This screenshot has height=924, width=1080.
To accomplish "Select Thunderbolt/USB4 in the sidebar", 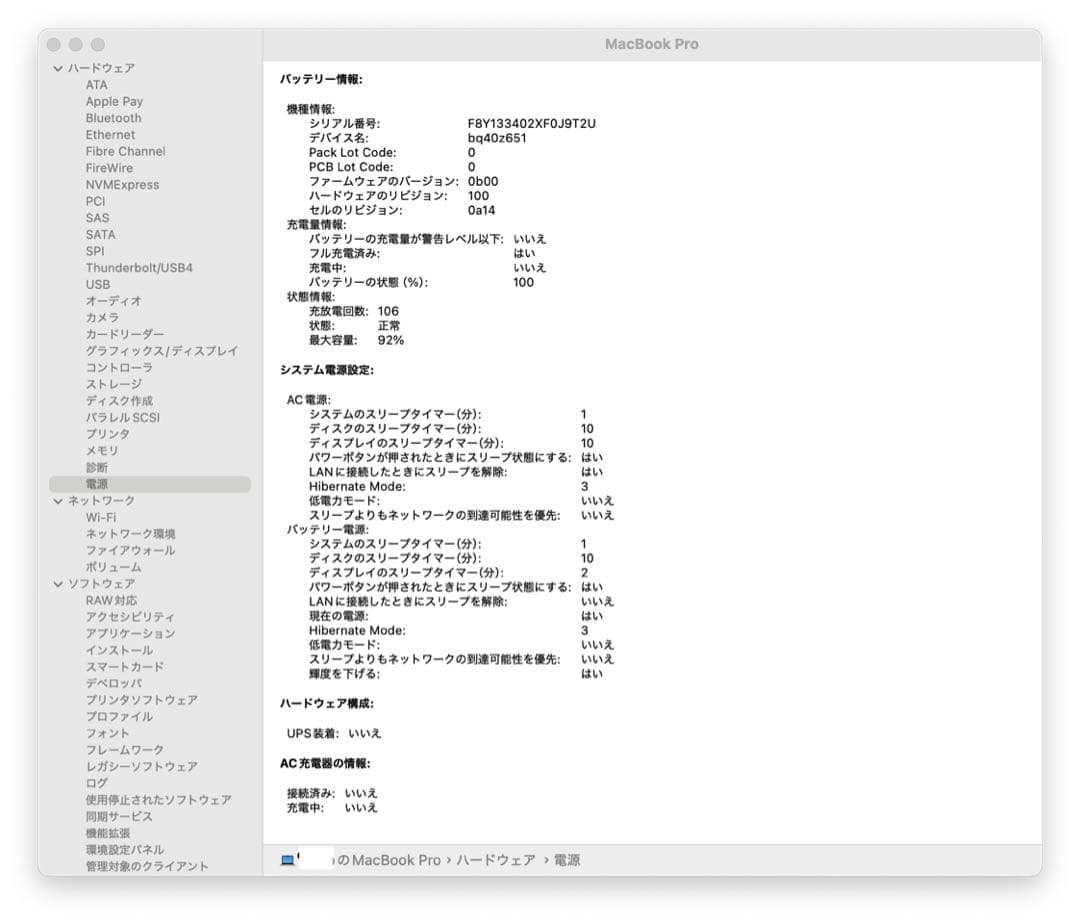I will [141, 267].
